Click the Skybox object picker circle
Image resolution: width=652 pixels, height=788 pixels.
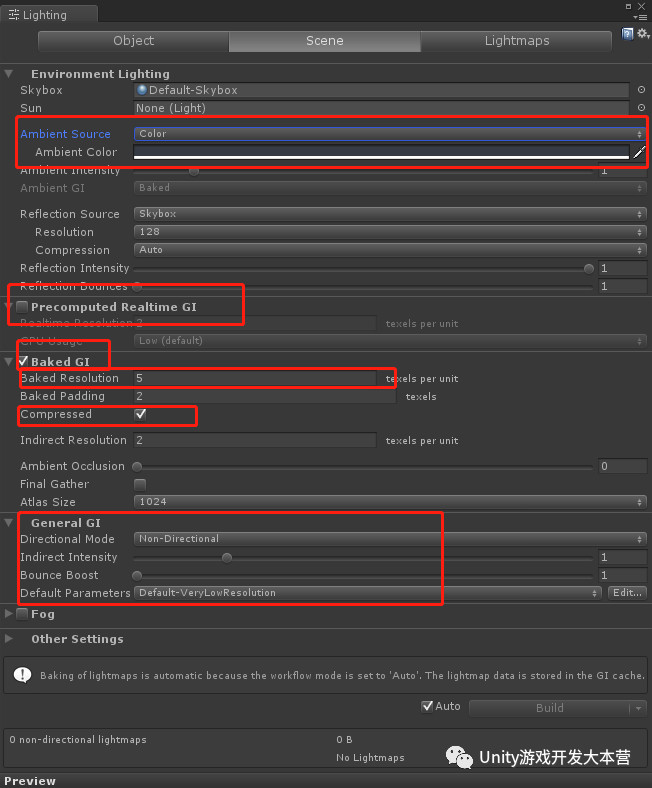[x=641, y=90]
